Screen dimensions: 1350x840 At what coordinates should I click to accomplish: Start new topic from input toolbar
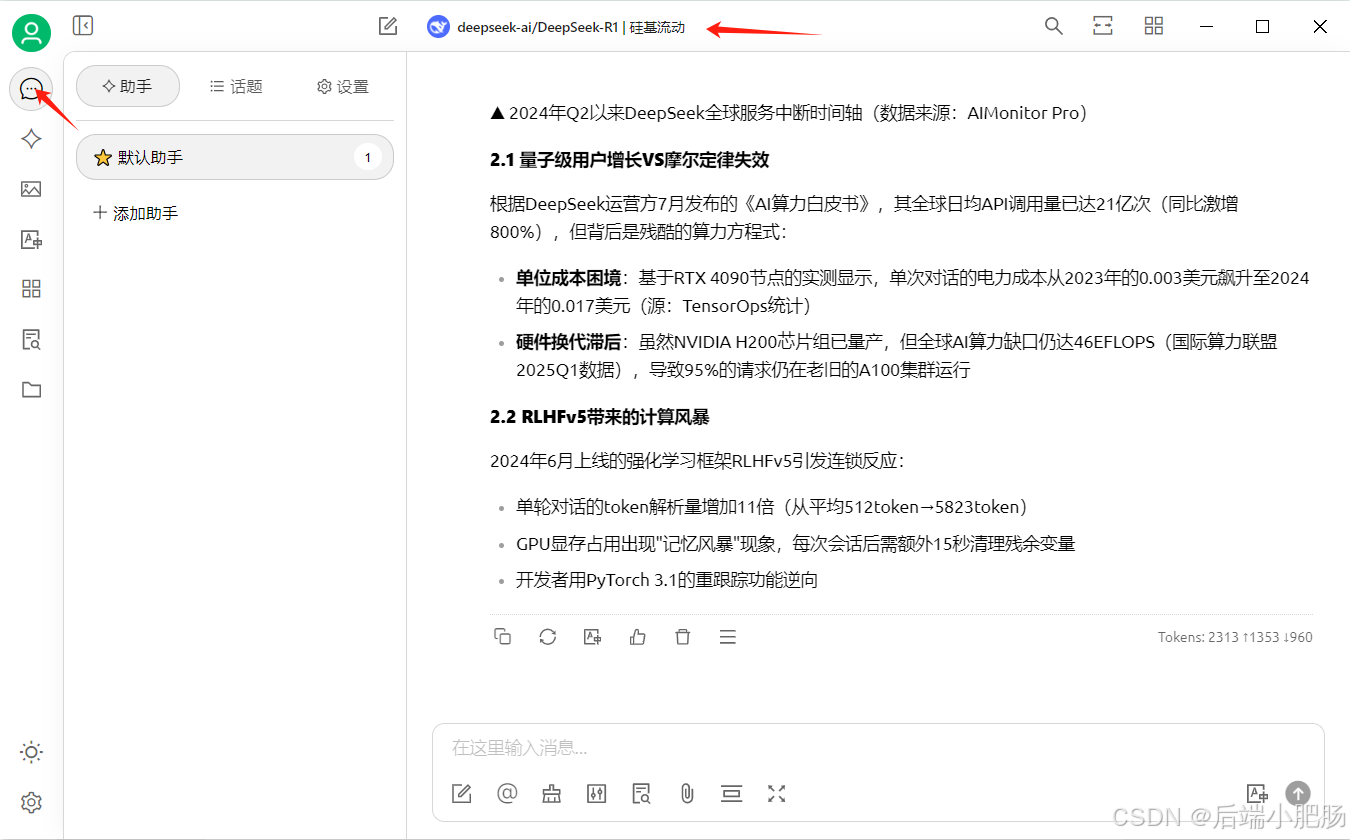pos(461,794)
